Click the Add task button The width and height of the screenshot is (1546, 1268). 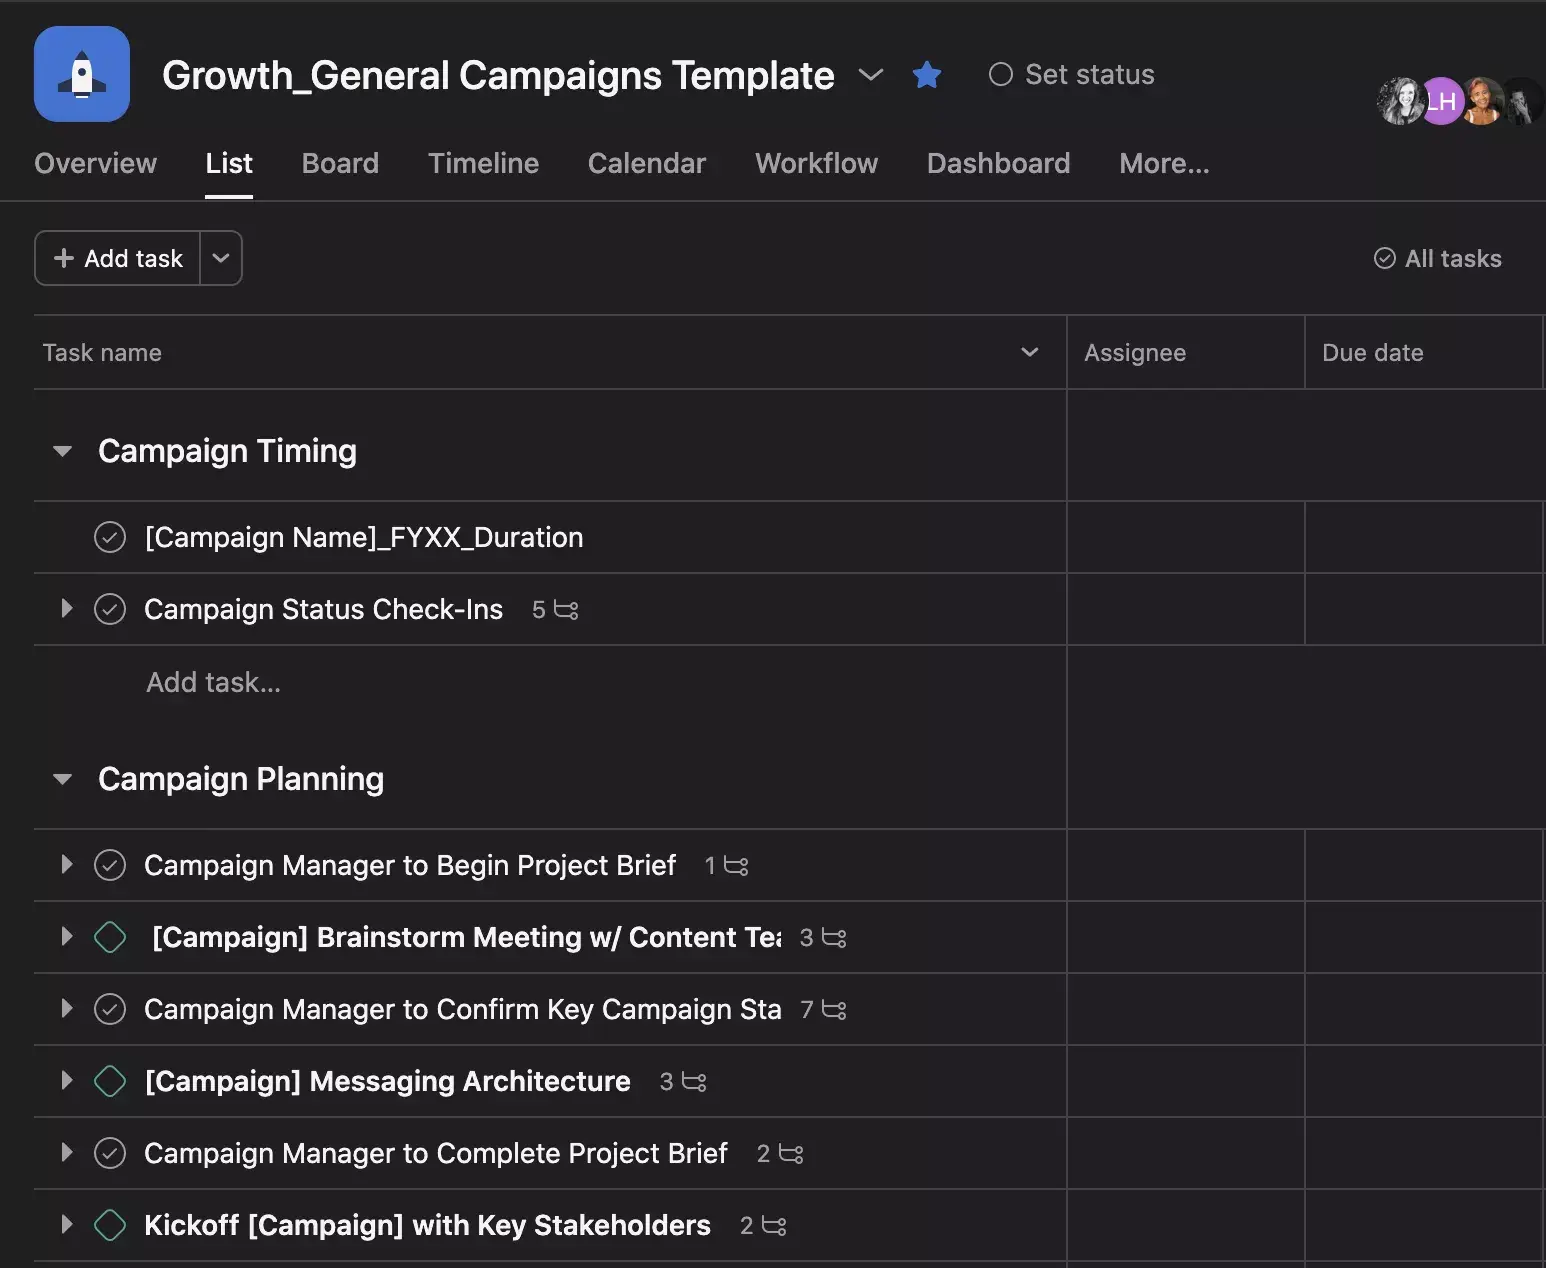pyautogui.click(x=117, y=258)
